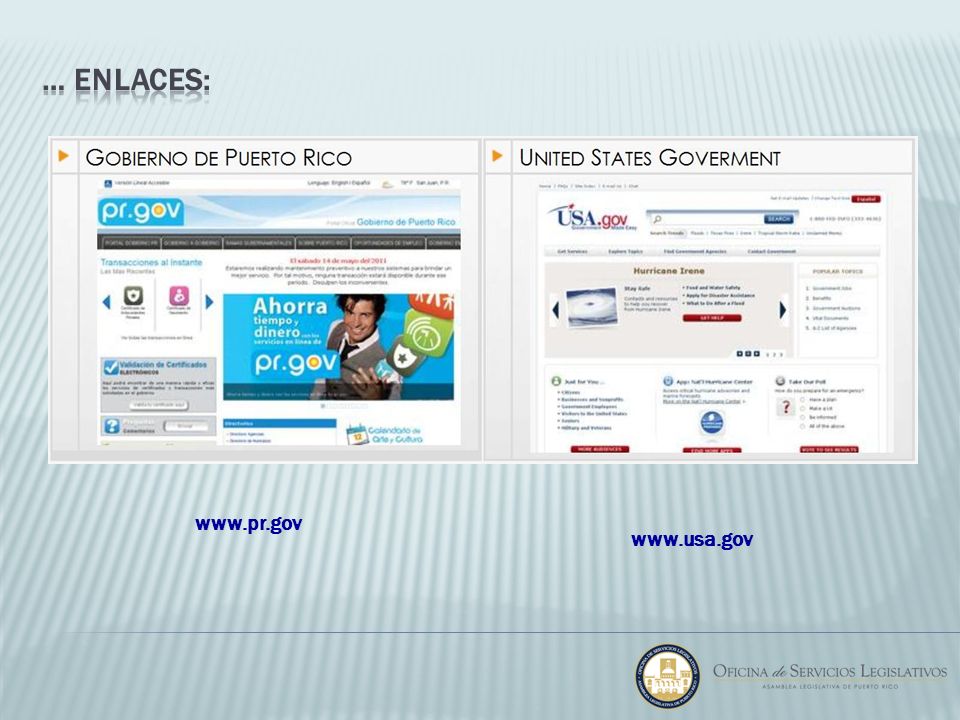Click the red Find More Apps button
Image resolution: width=960 pixels, height=720 pixels.
(712, 451)
